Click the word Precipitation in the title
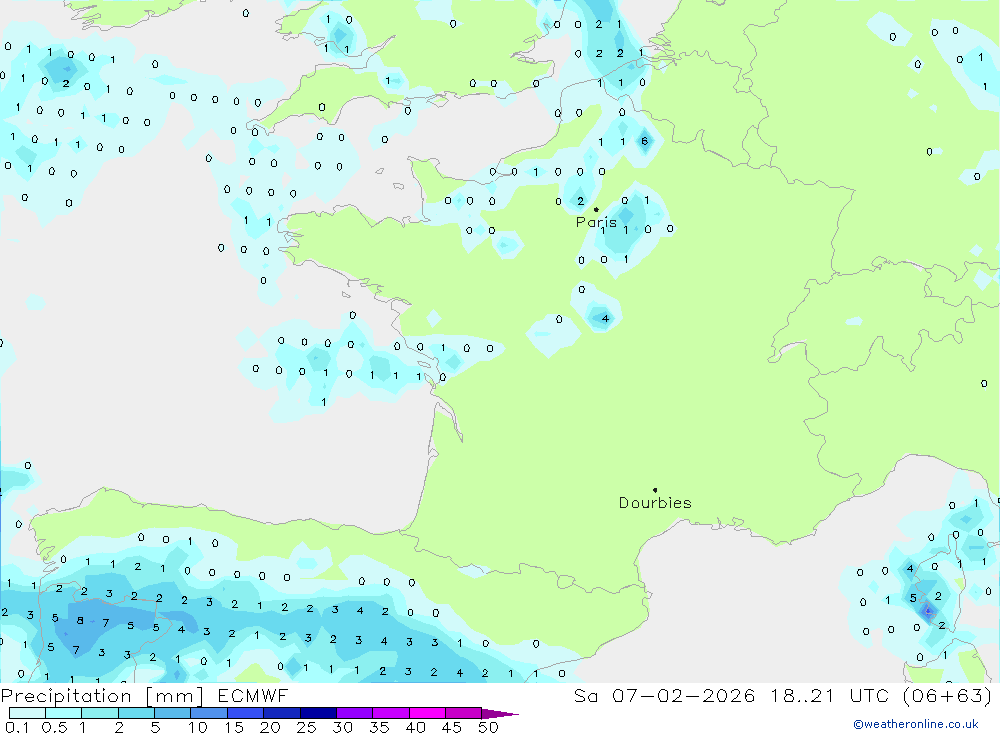Screen dimensions: 1000x733 point(66,695)
